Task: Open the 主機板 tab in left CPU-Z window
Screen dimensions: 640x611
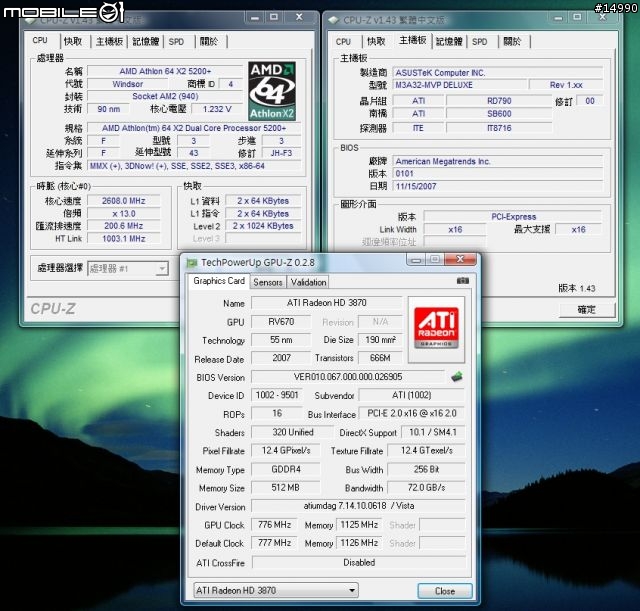Action: (109, 41)
